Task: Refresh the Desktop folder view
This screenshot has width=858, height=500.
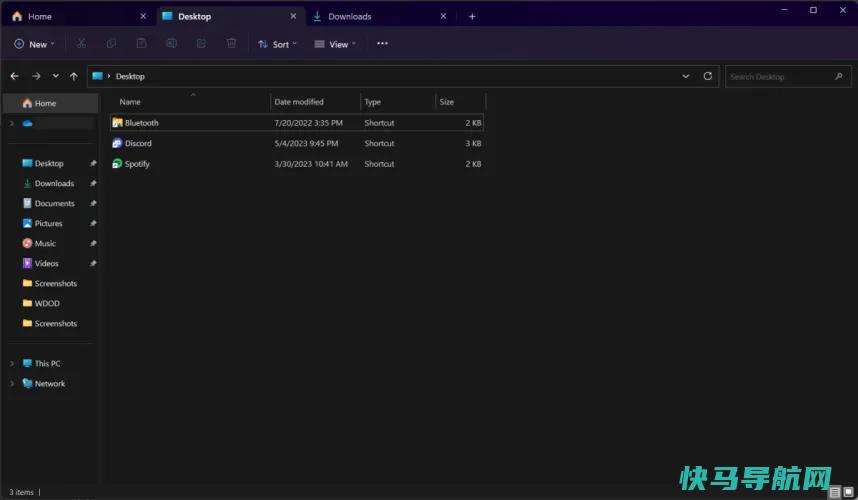Action: coord(708,76)
